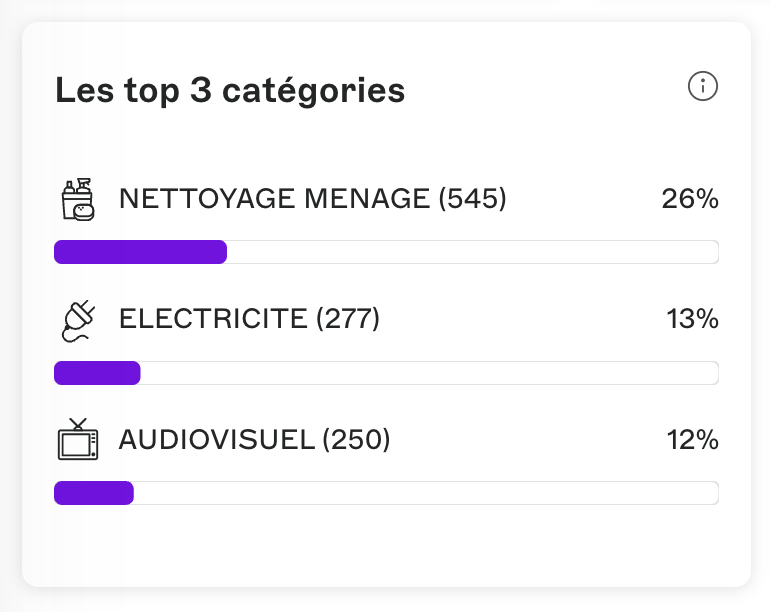The width and height of the screenshot is (770, 612).
Task: Click the empty part of the Electricite bar
Action: pos(430,373)
